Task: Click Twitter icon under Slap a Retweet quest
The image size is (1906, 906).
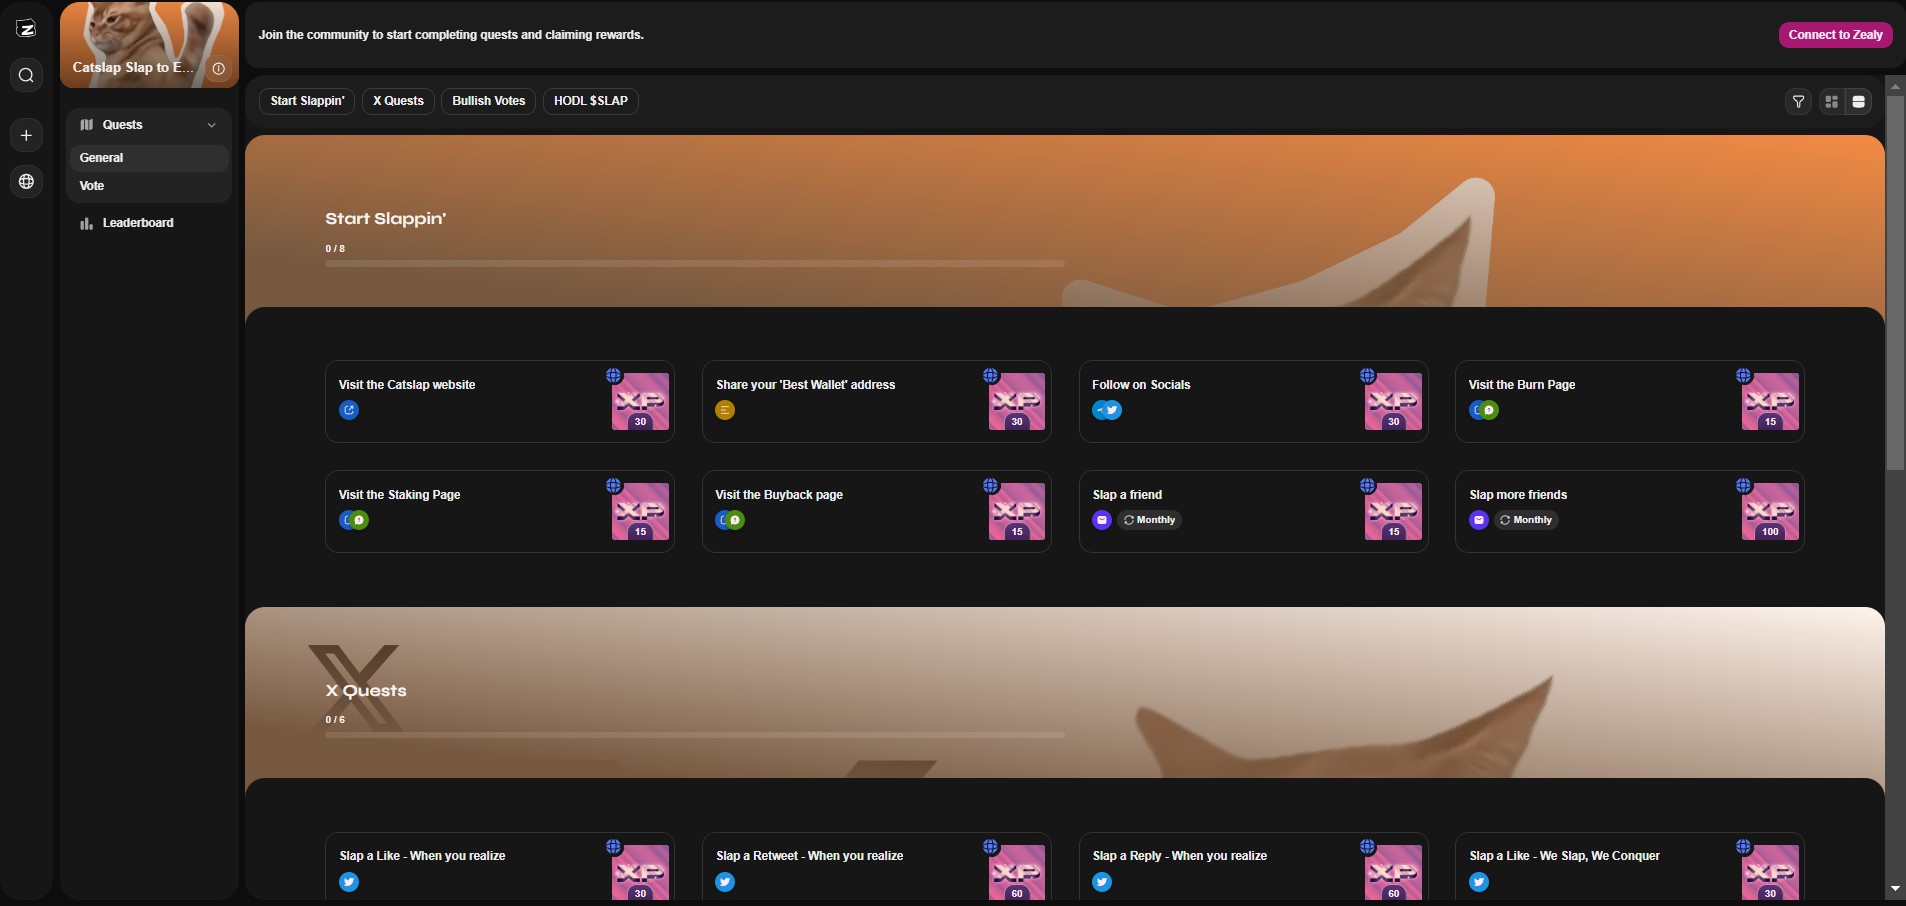Action: pyautogui.click(x=725, y=882)
